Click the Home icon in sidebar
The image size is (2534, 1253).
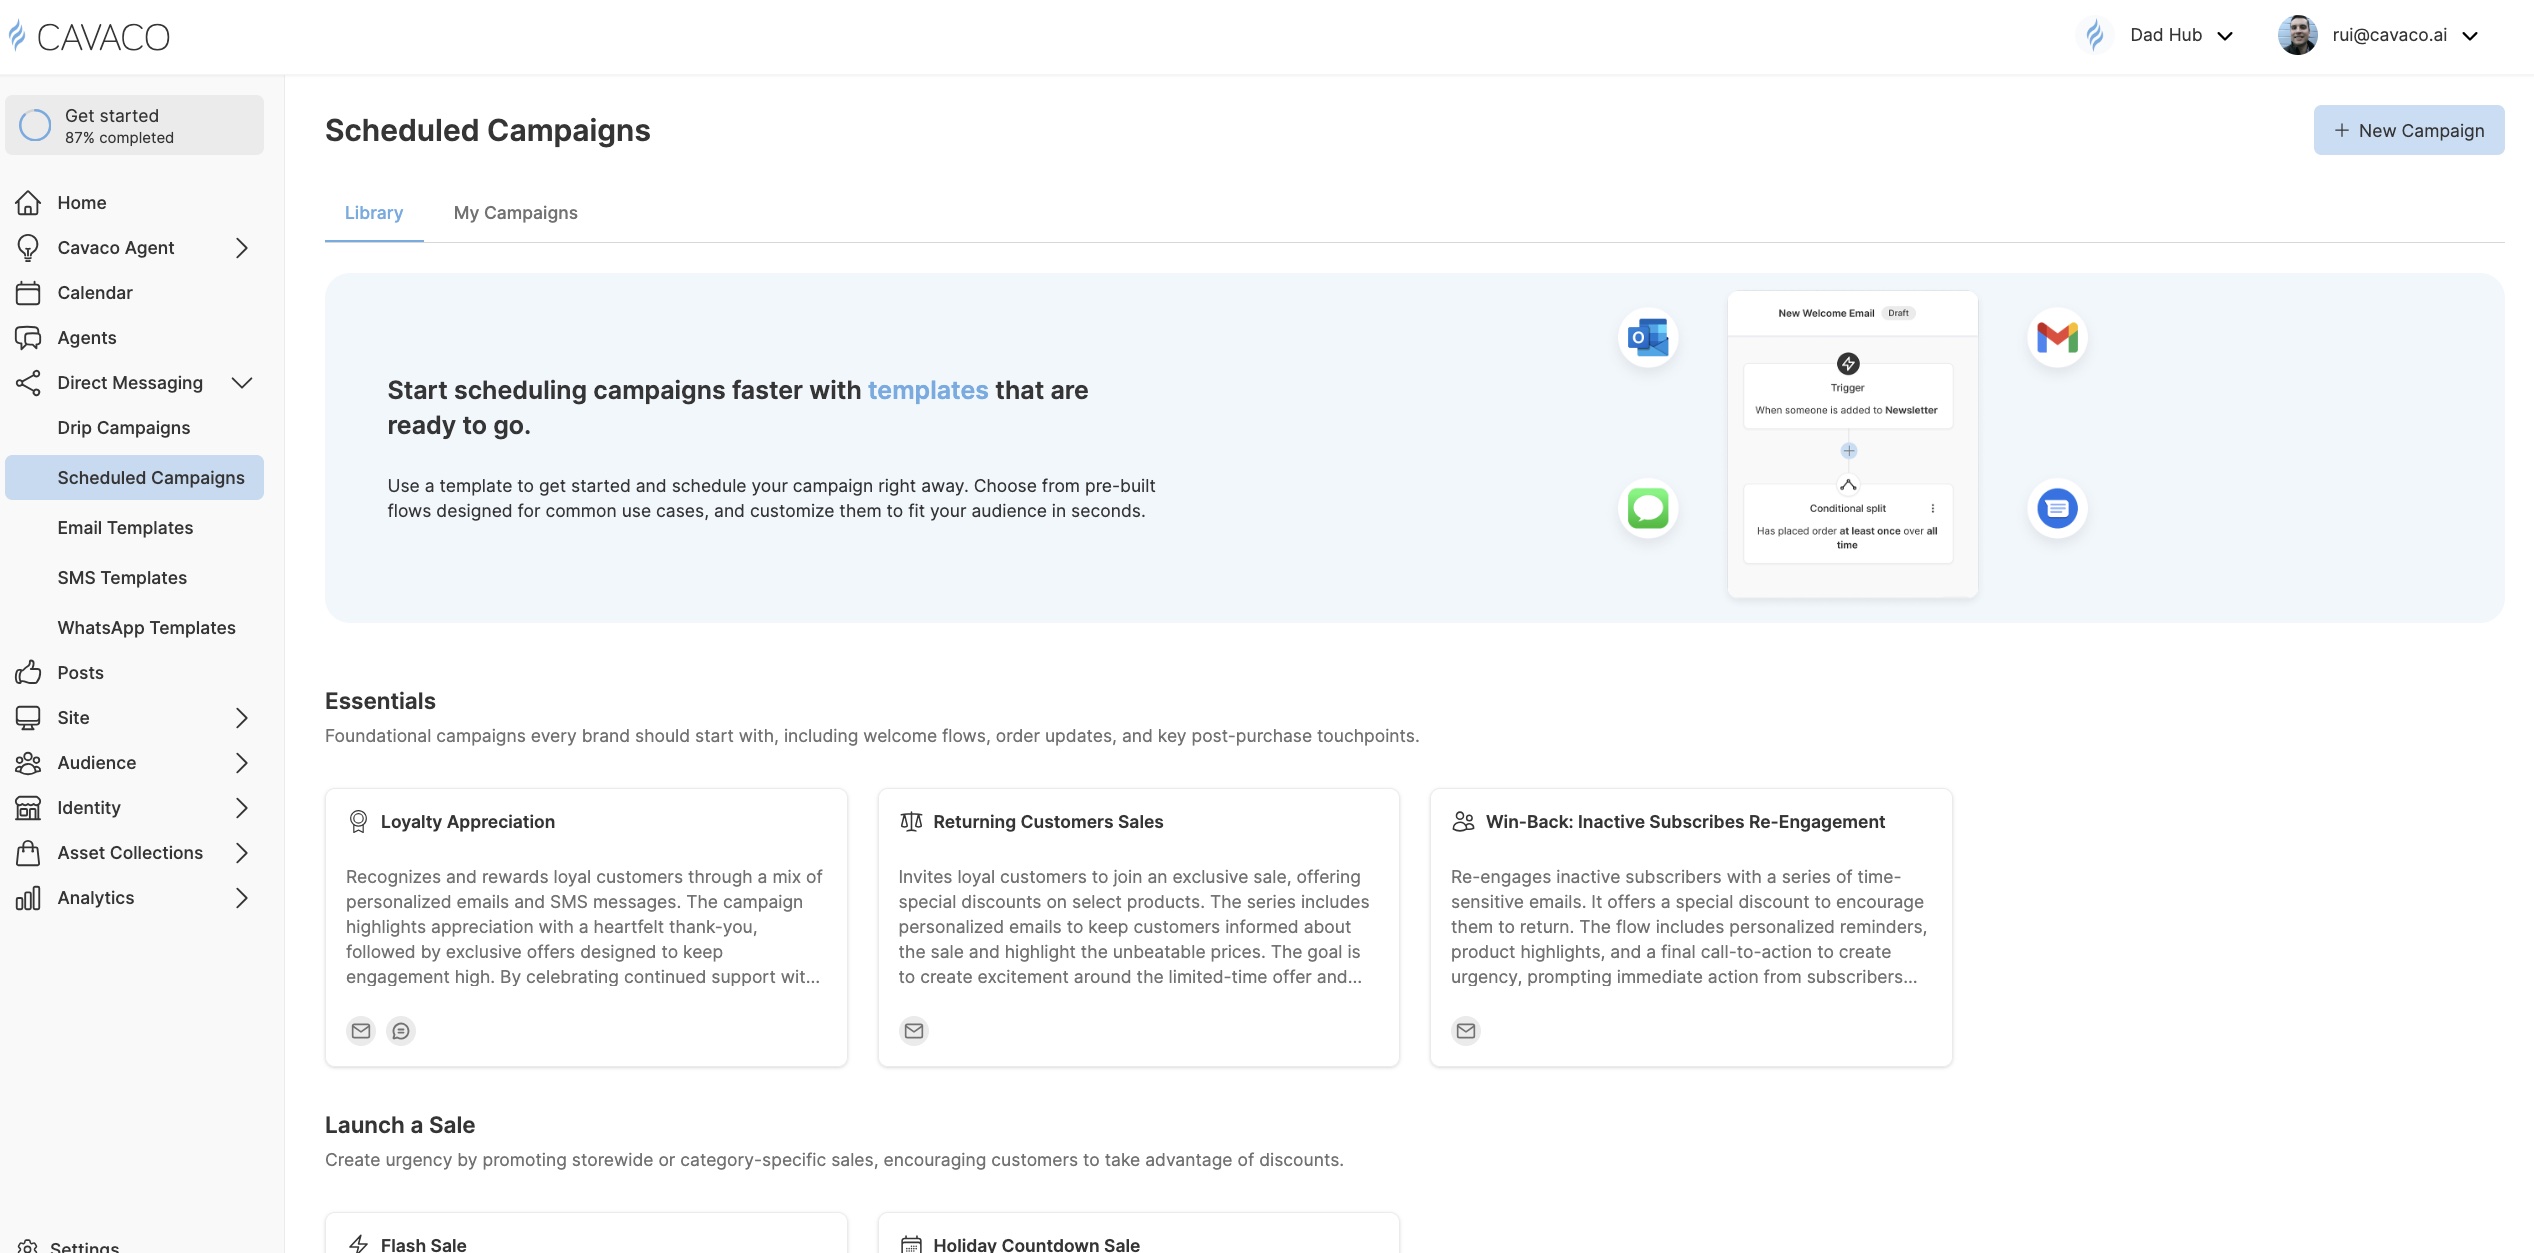28,203
